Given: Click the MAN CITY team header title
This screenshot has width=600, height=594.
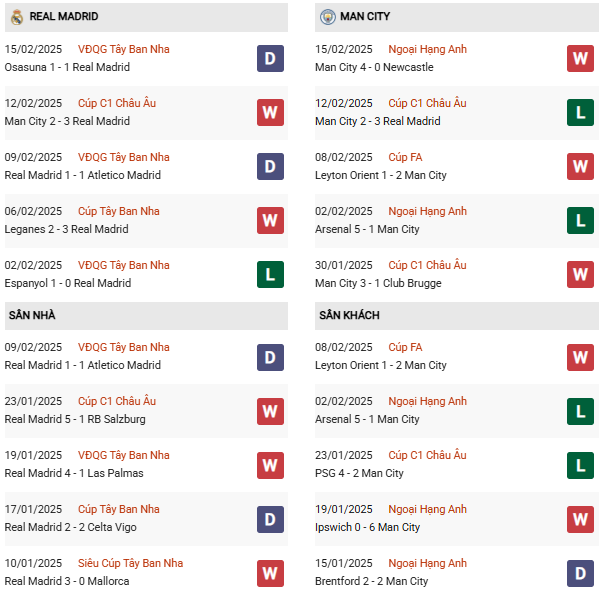Looking at the screenshot, I should [x=365, y=17].
